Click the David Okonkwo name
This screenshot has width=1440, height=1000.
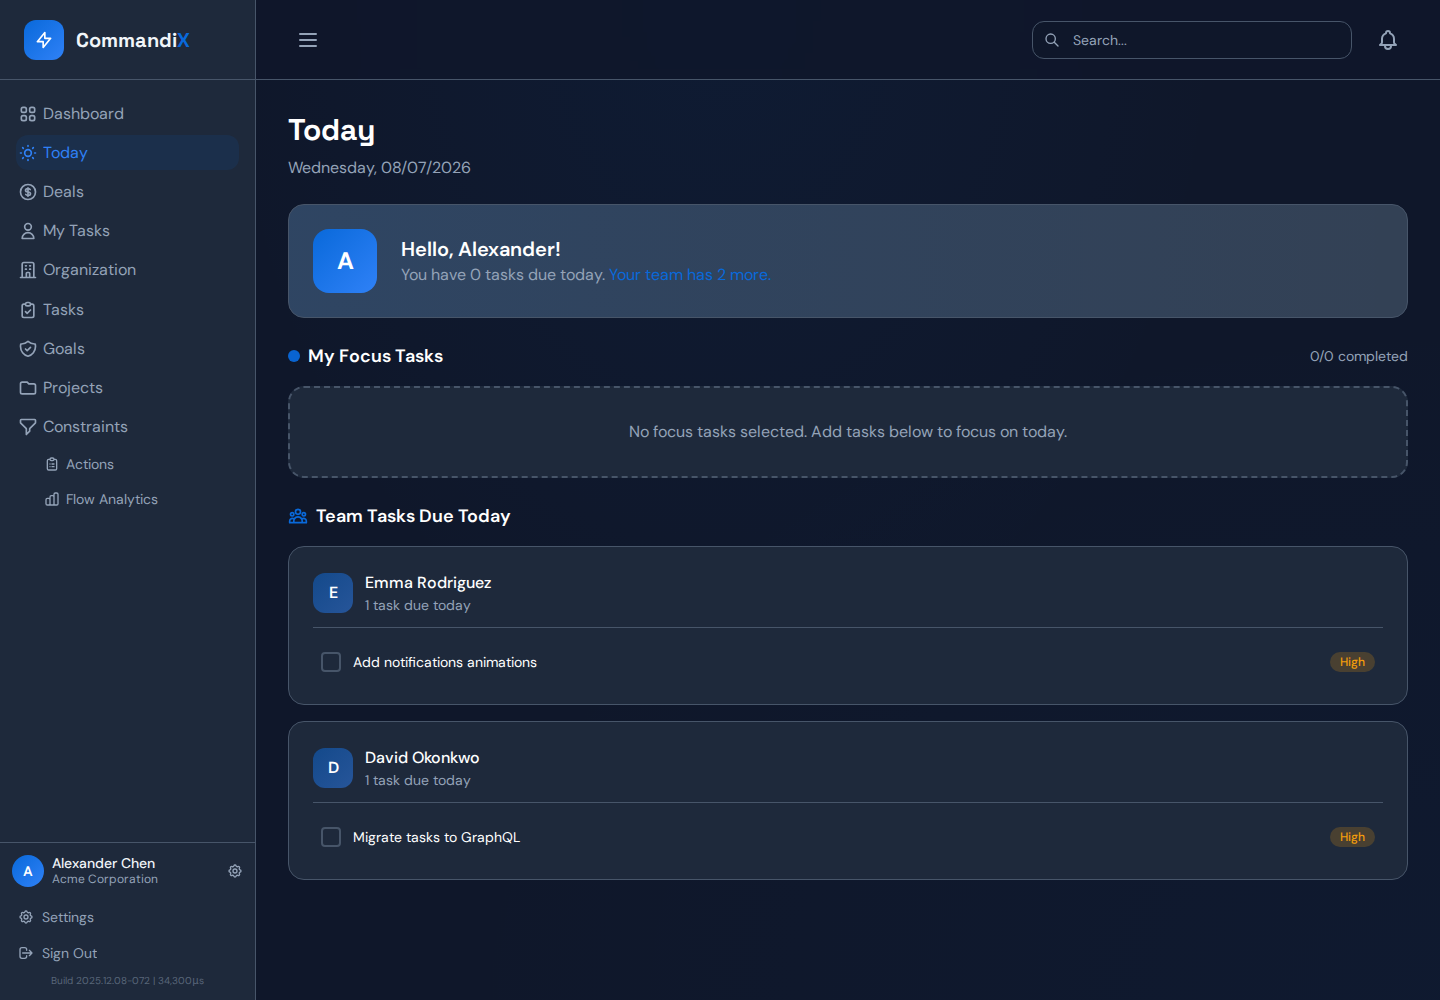(422, 758)
